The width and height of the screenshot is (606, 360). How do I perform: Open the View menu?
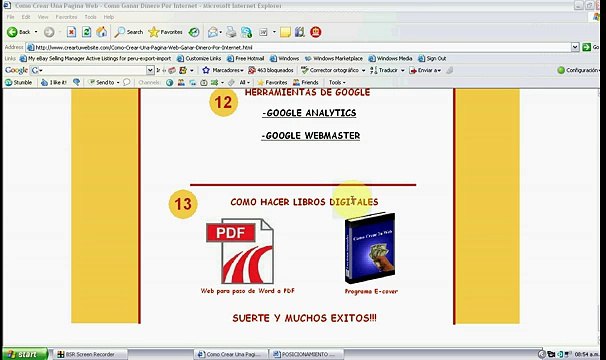(x=43, y=17)
